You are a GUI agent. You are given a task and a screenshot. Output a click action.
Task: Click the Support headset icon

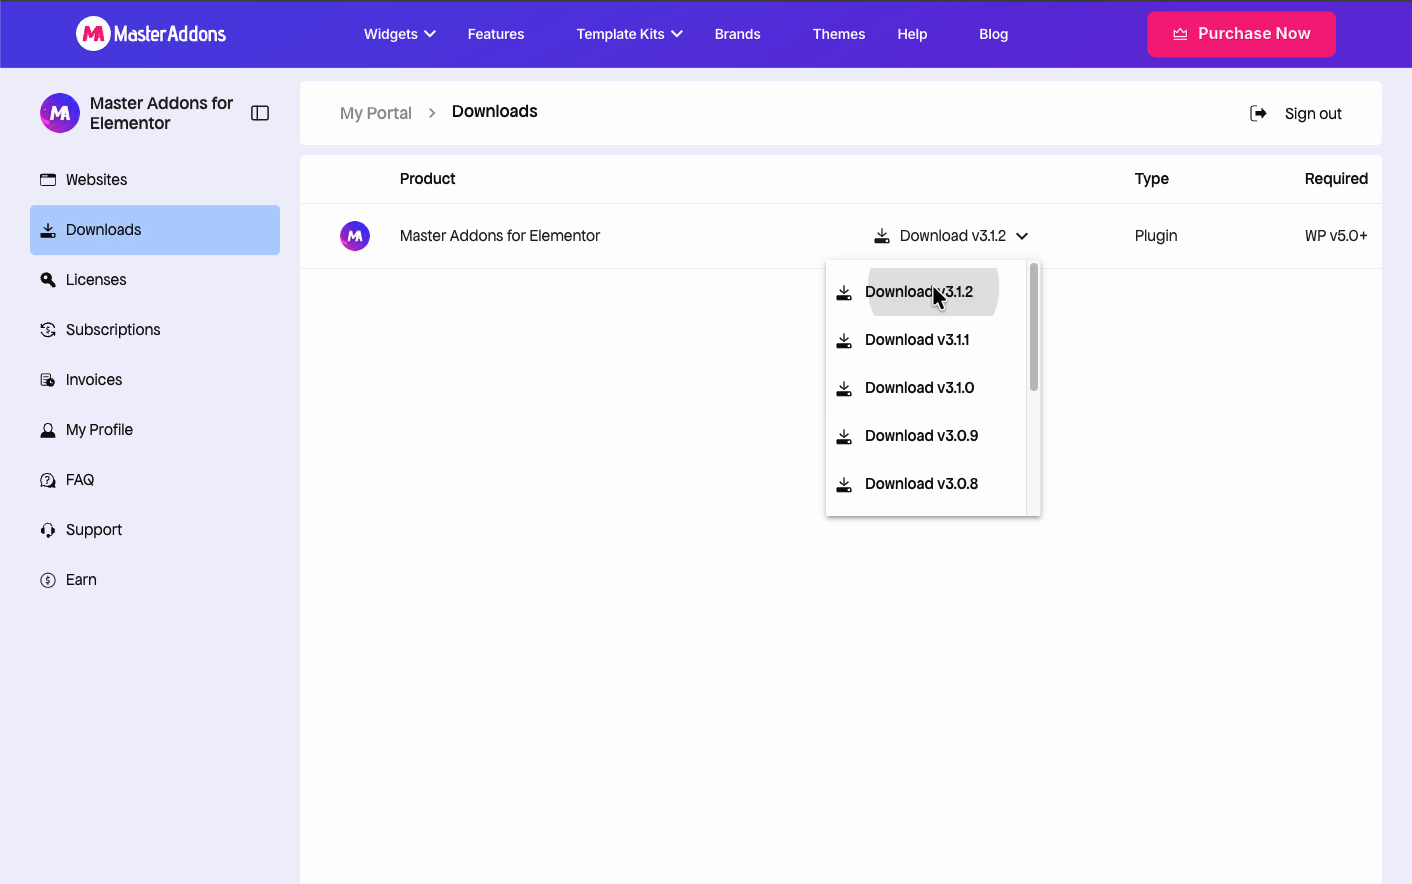(x=48, y=530)
